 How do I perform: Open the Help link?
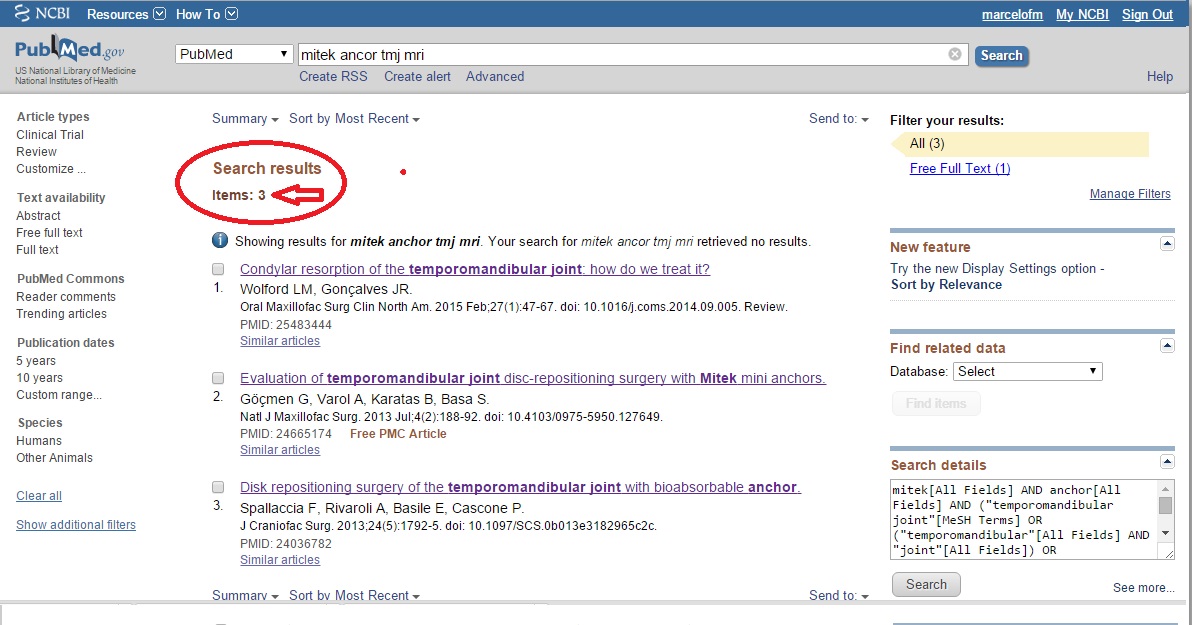[x=1159, y=76]
